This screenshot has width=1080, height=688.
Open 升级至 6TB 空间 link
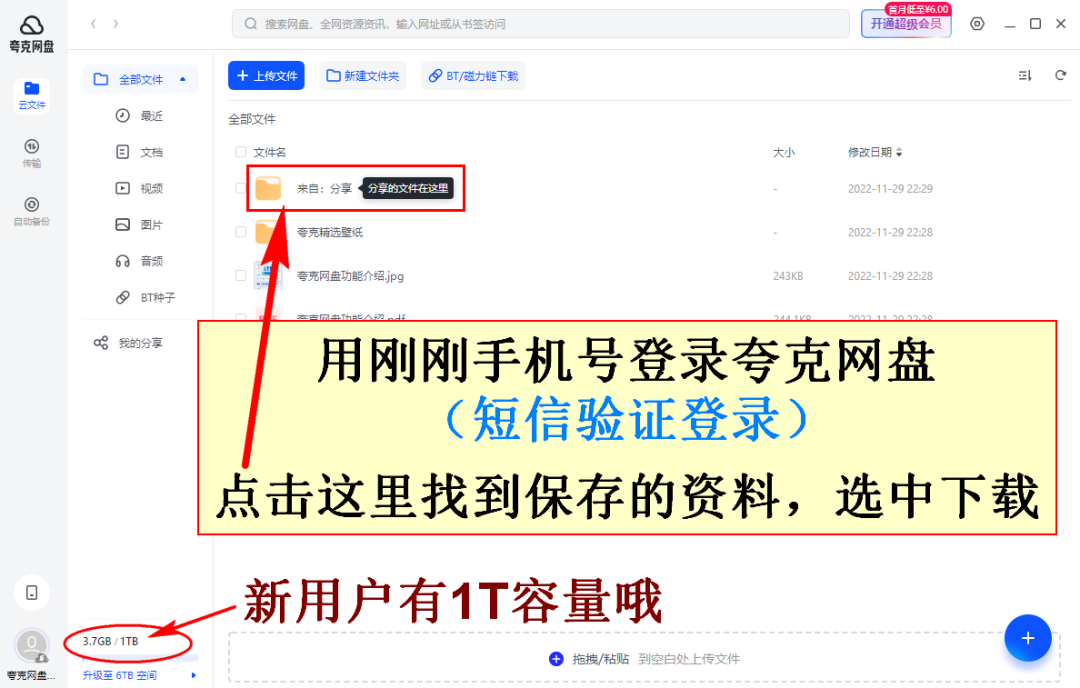coord(120,675)
